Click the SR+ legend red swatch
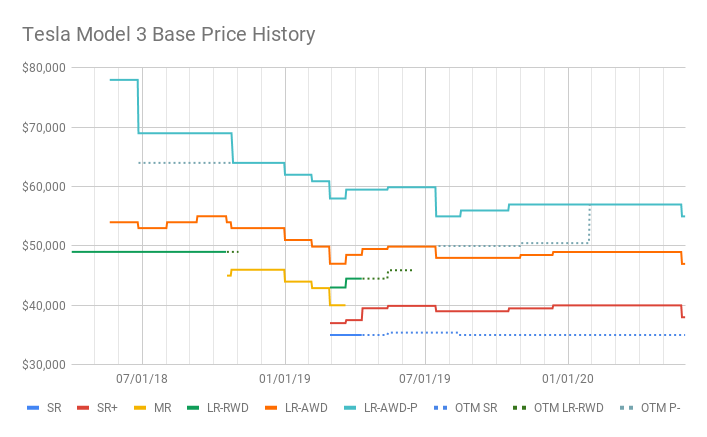The image size is (707, 437). click(82, 408)
